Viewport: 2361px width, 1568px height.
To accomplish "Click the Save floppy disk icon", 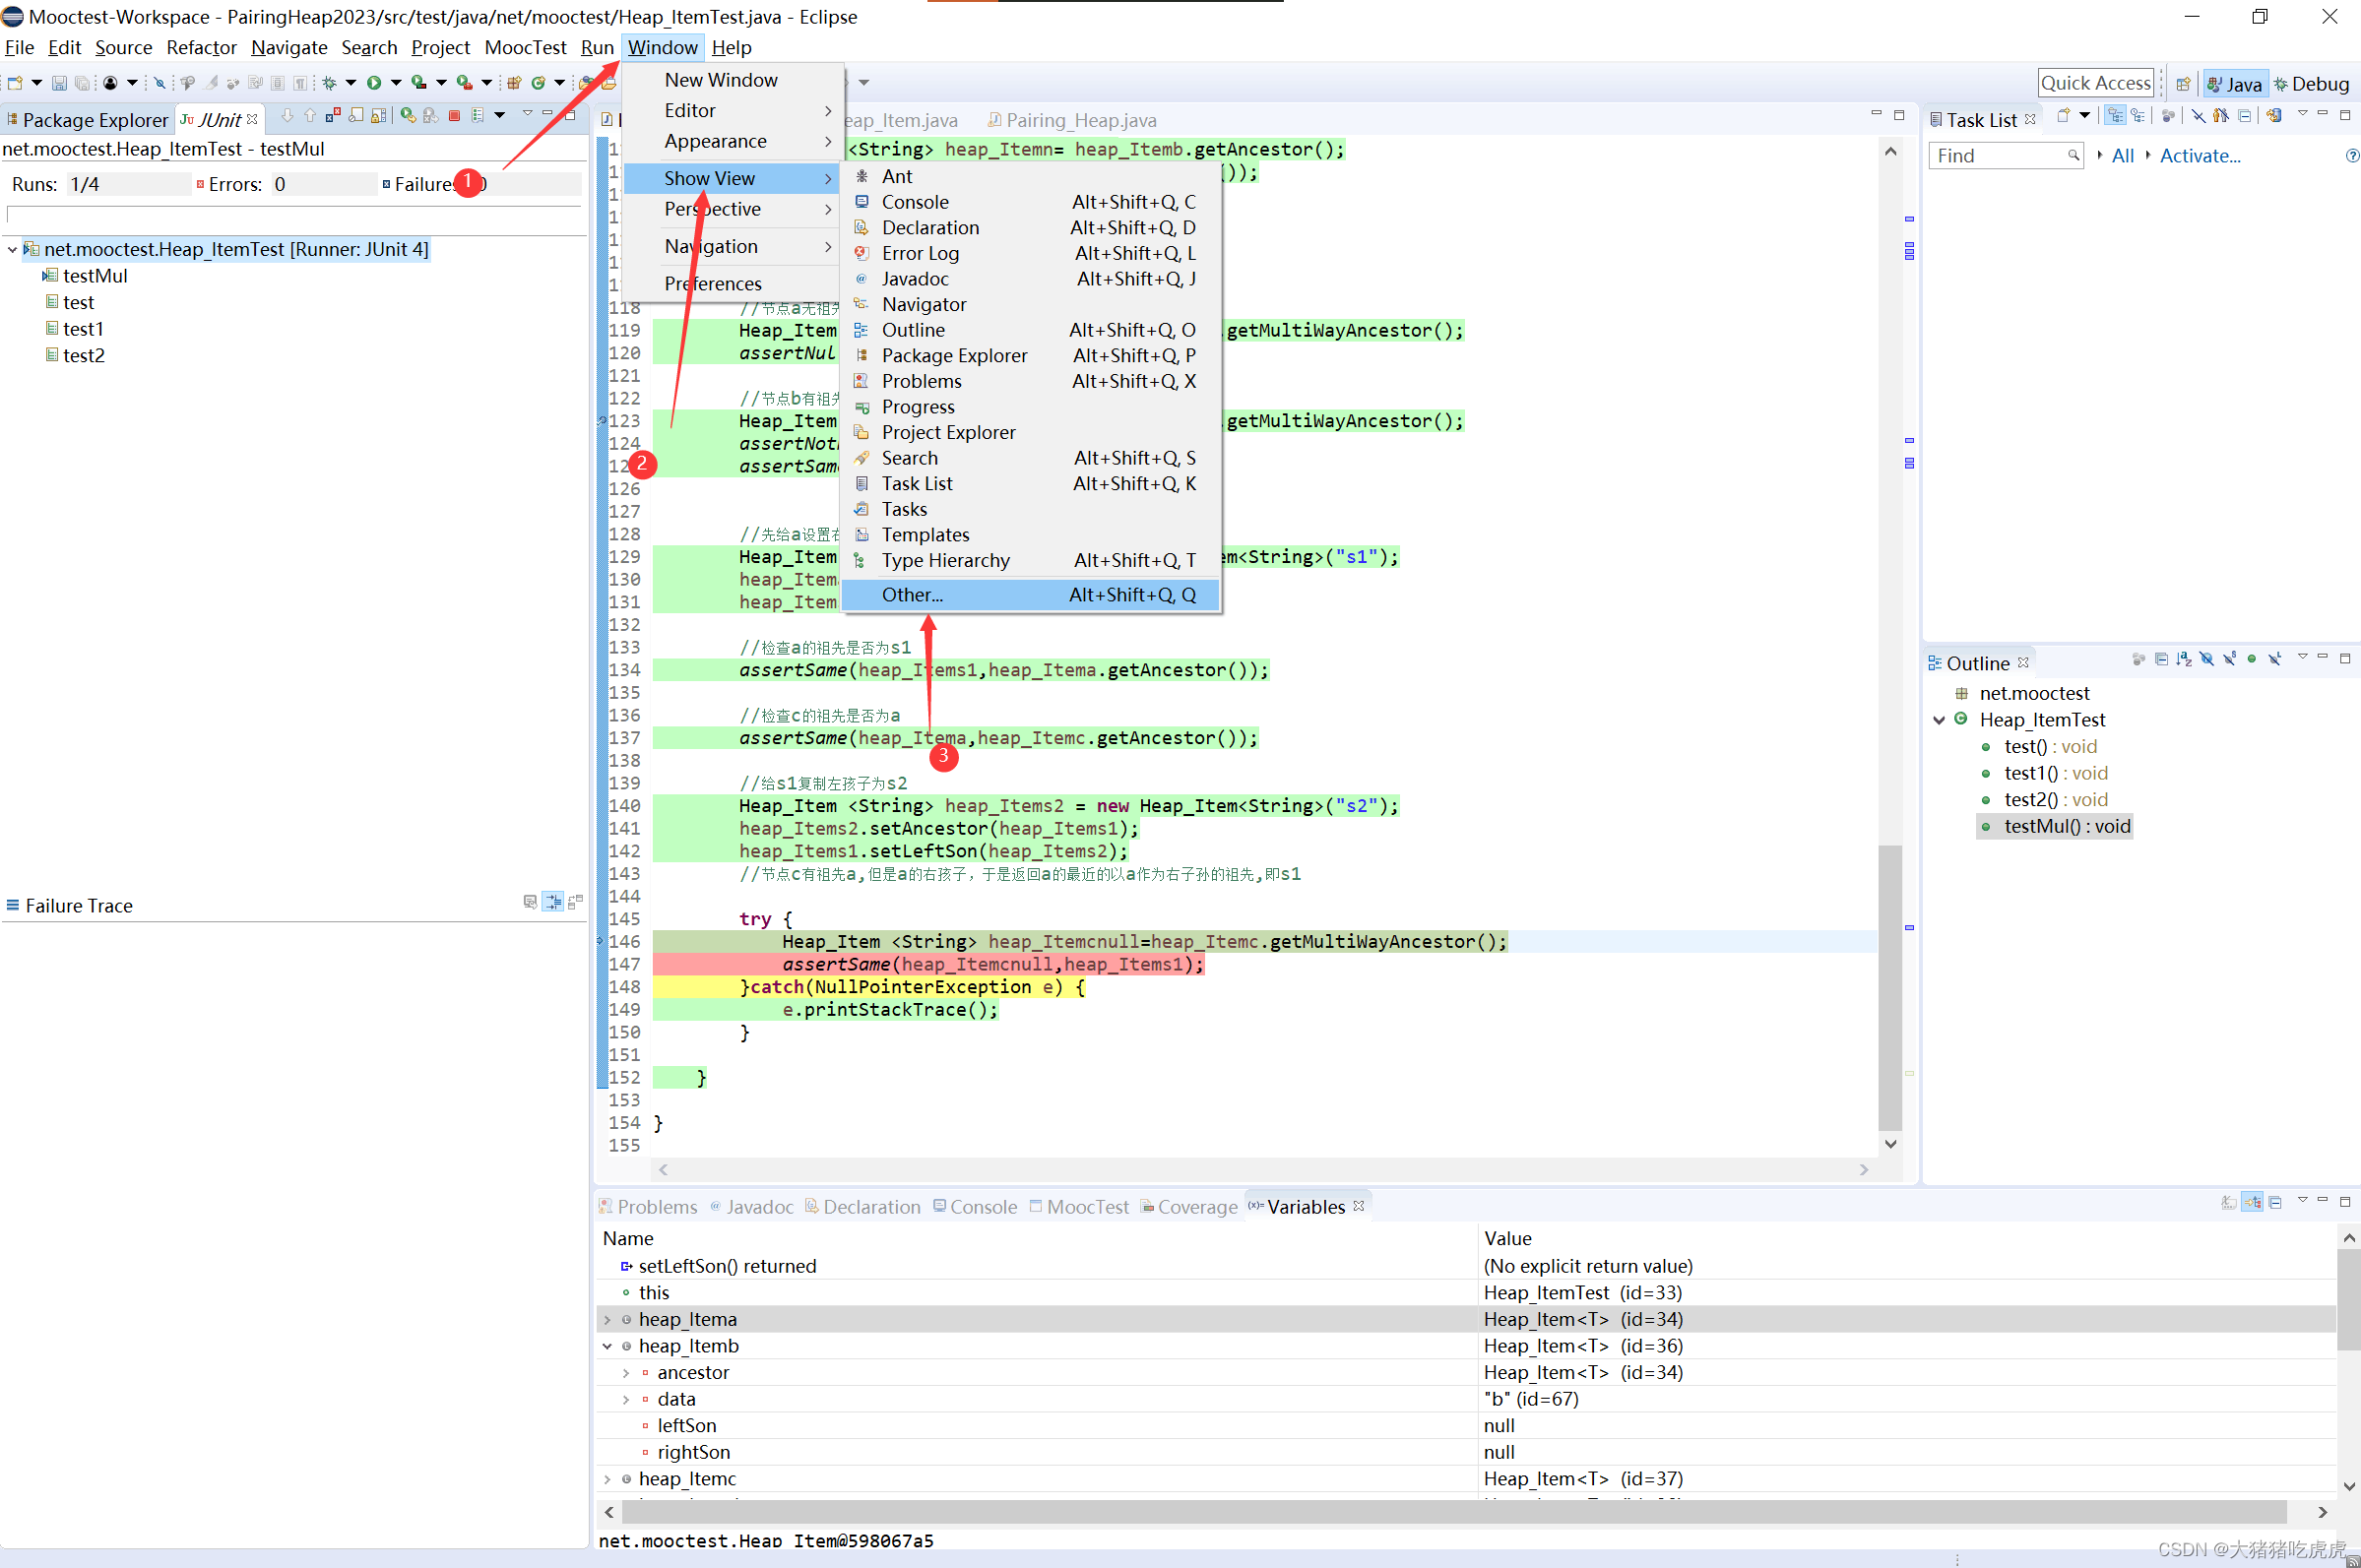I will (x=59, y=83).
